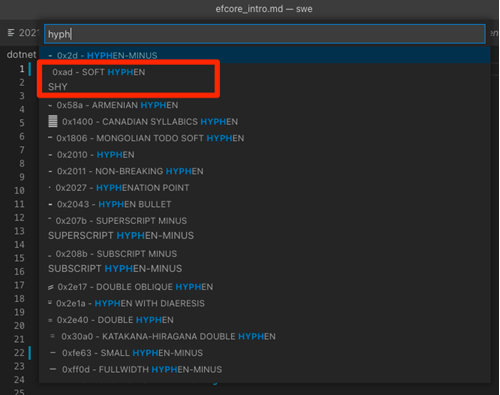Pick 0xfe63 SMALL HYPHEN-MINUS
Viewport: 500px width, 395px height.
[265, 353]
